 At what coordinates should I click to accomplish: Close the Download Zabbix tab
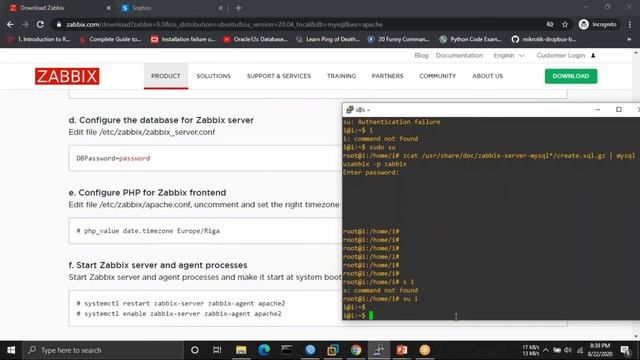[x=109, y=8]
